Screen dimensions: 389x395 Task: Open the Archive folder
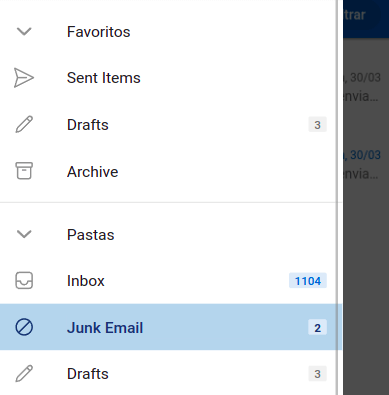(169, 171)
